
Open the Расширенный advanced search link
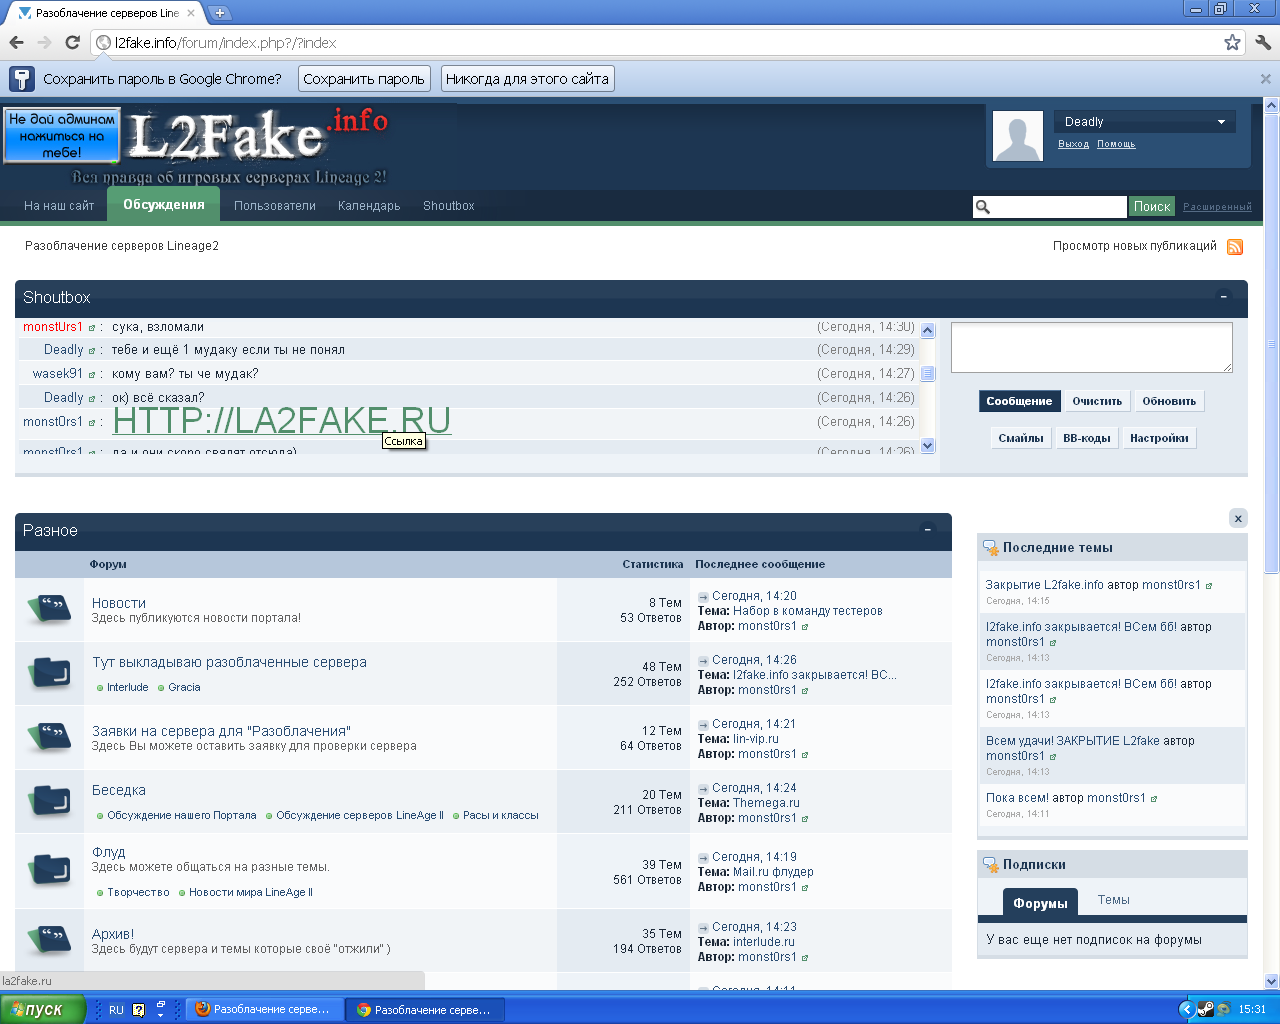pyautogui.click(x=1217, y=207)
